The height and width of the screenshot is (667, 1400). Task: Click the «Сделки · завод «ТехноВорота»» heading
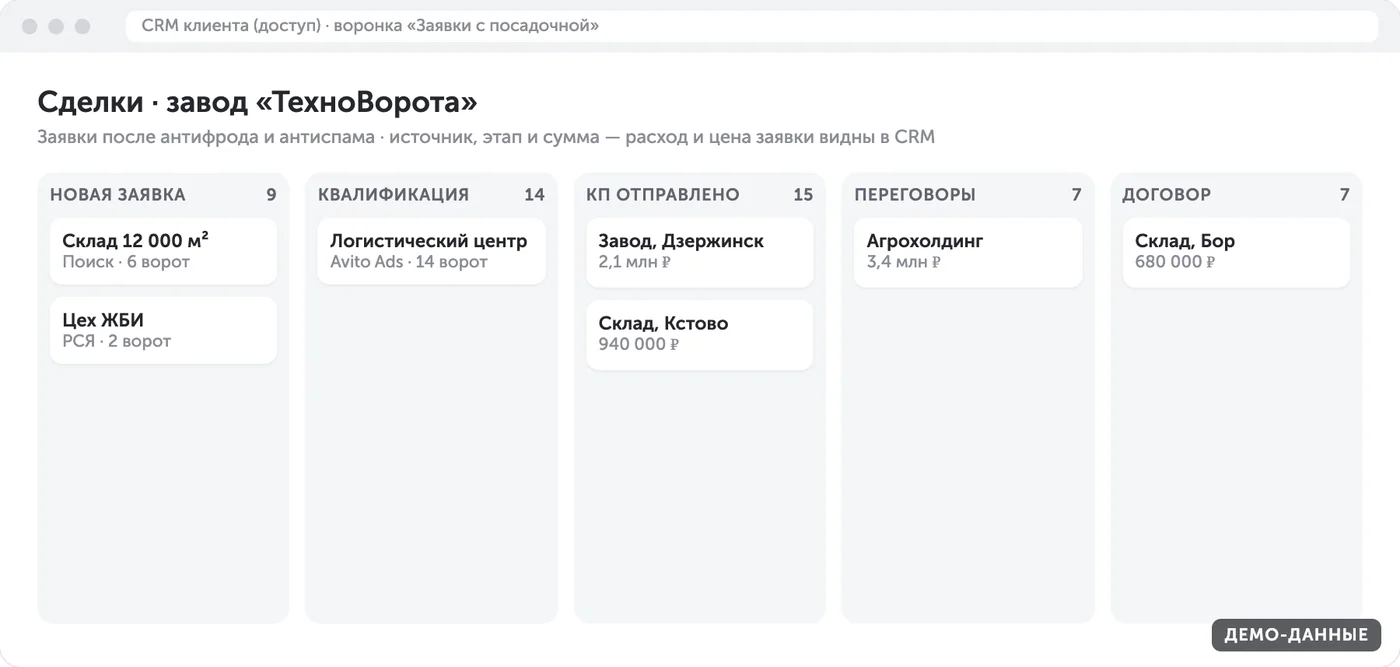click(257, 102)
